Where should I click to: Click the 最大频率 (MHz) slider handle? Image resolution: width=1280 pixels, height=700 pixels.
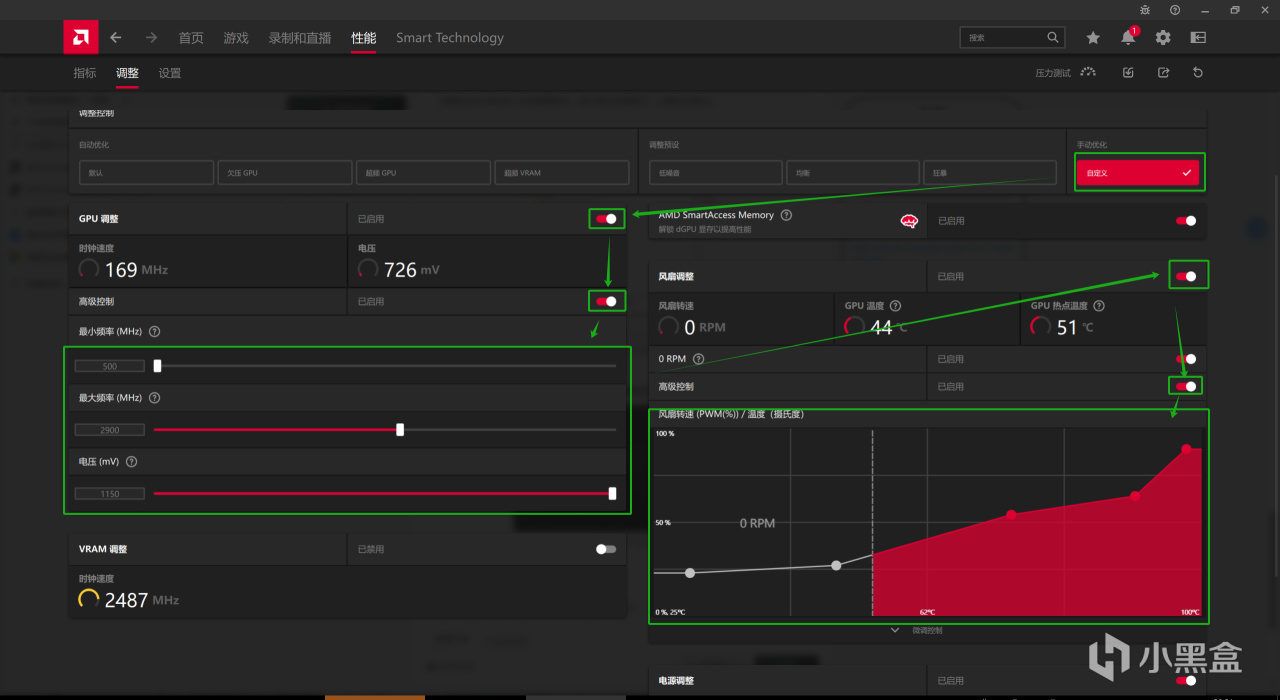[x=400, y=430]
